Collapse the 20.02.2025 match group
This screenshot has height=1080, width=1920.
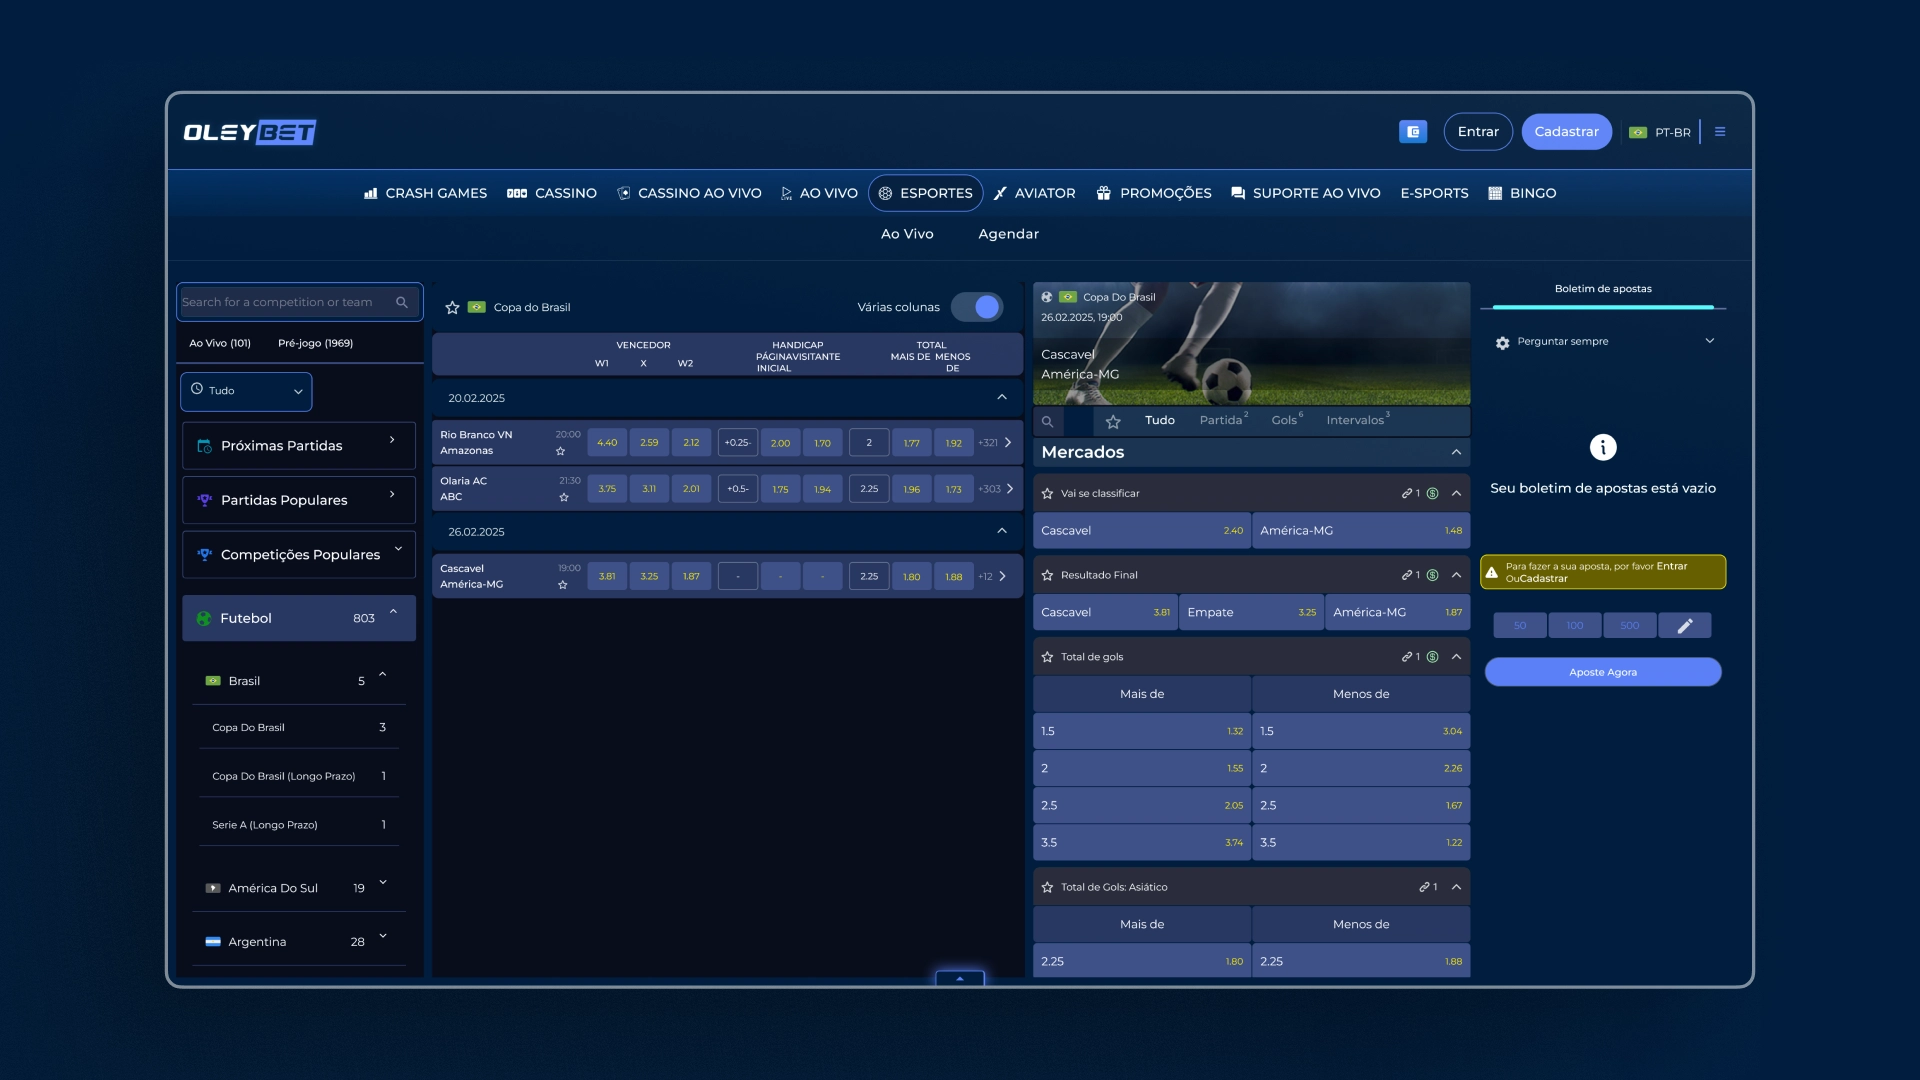[x=1002, y=397]
